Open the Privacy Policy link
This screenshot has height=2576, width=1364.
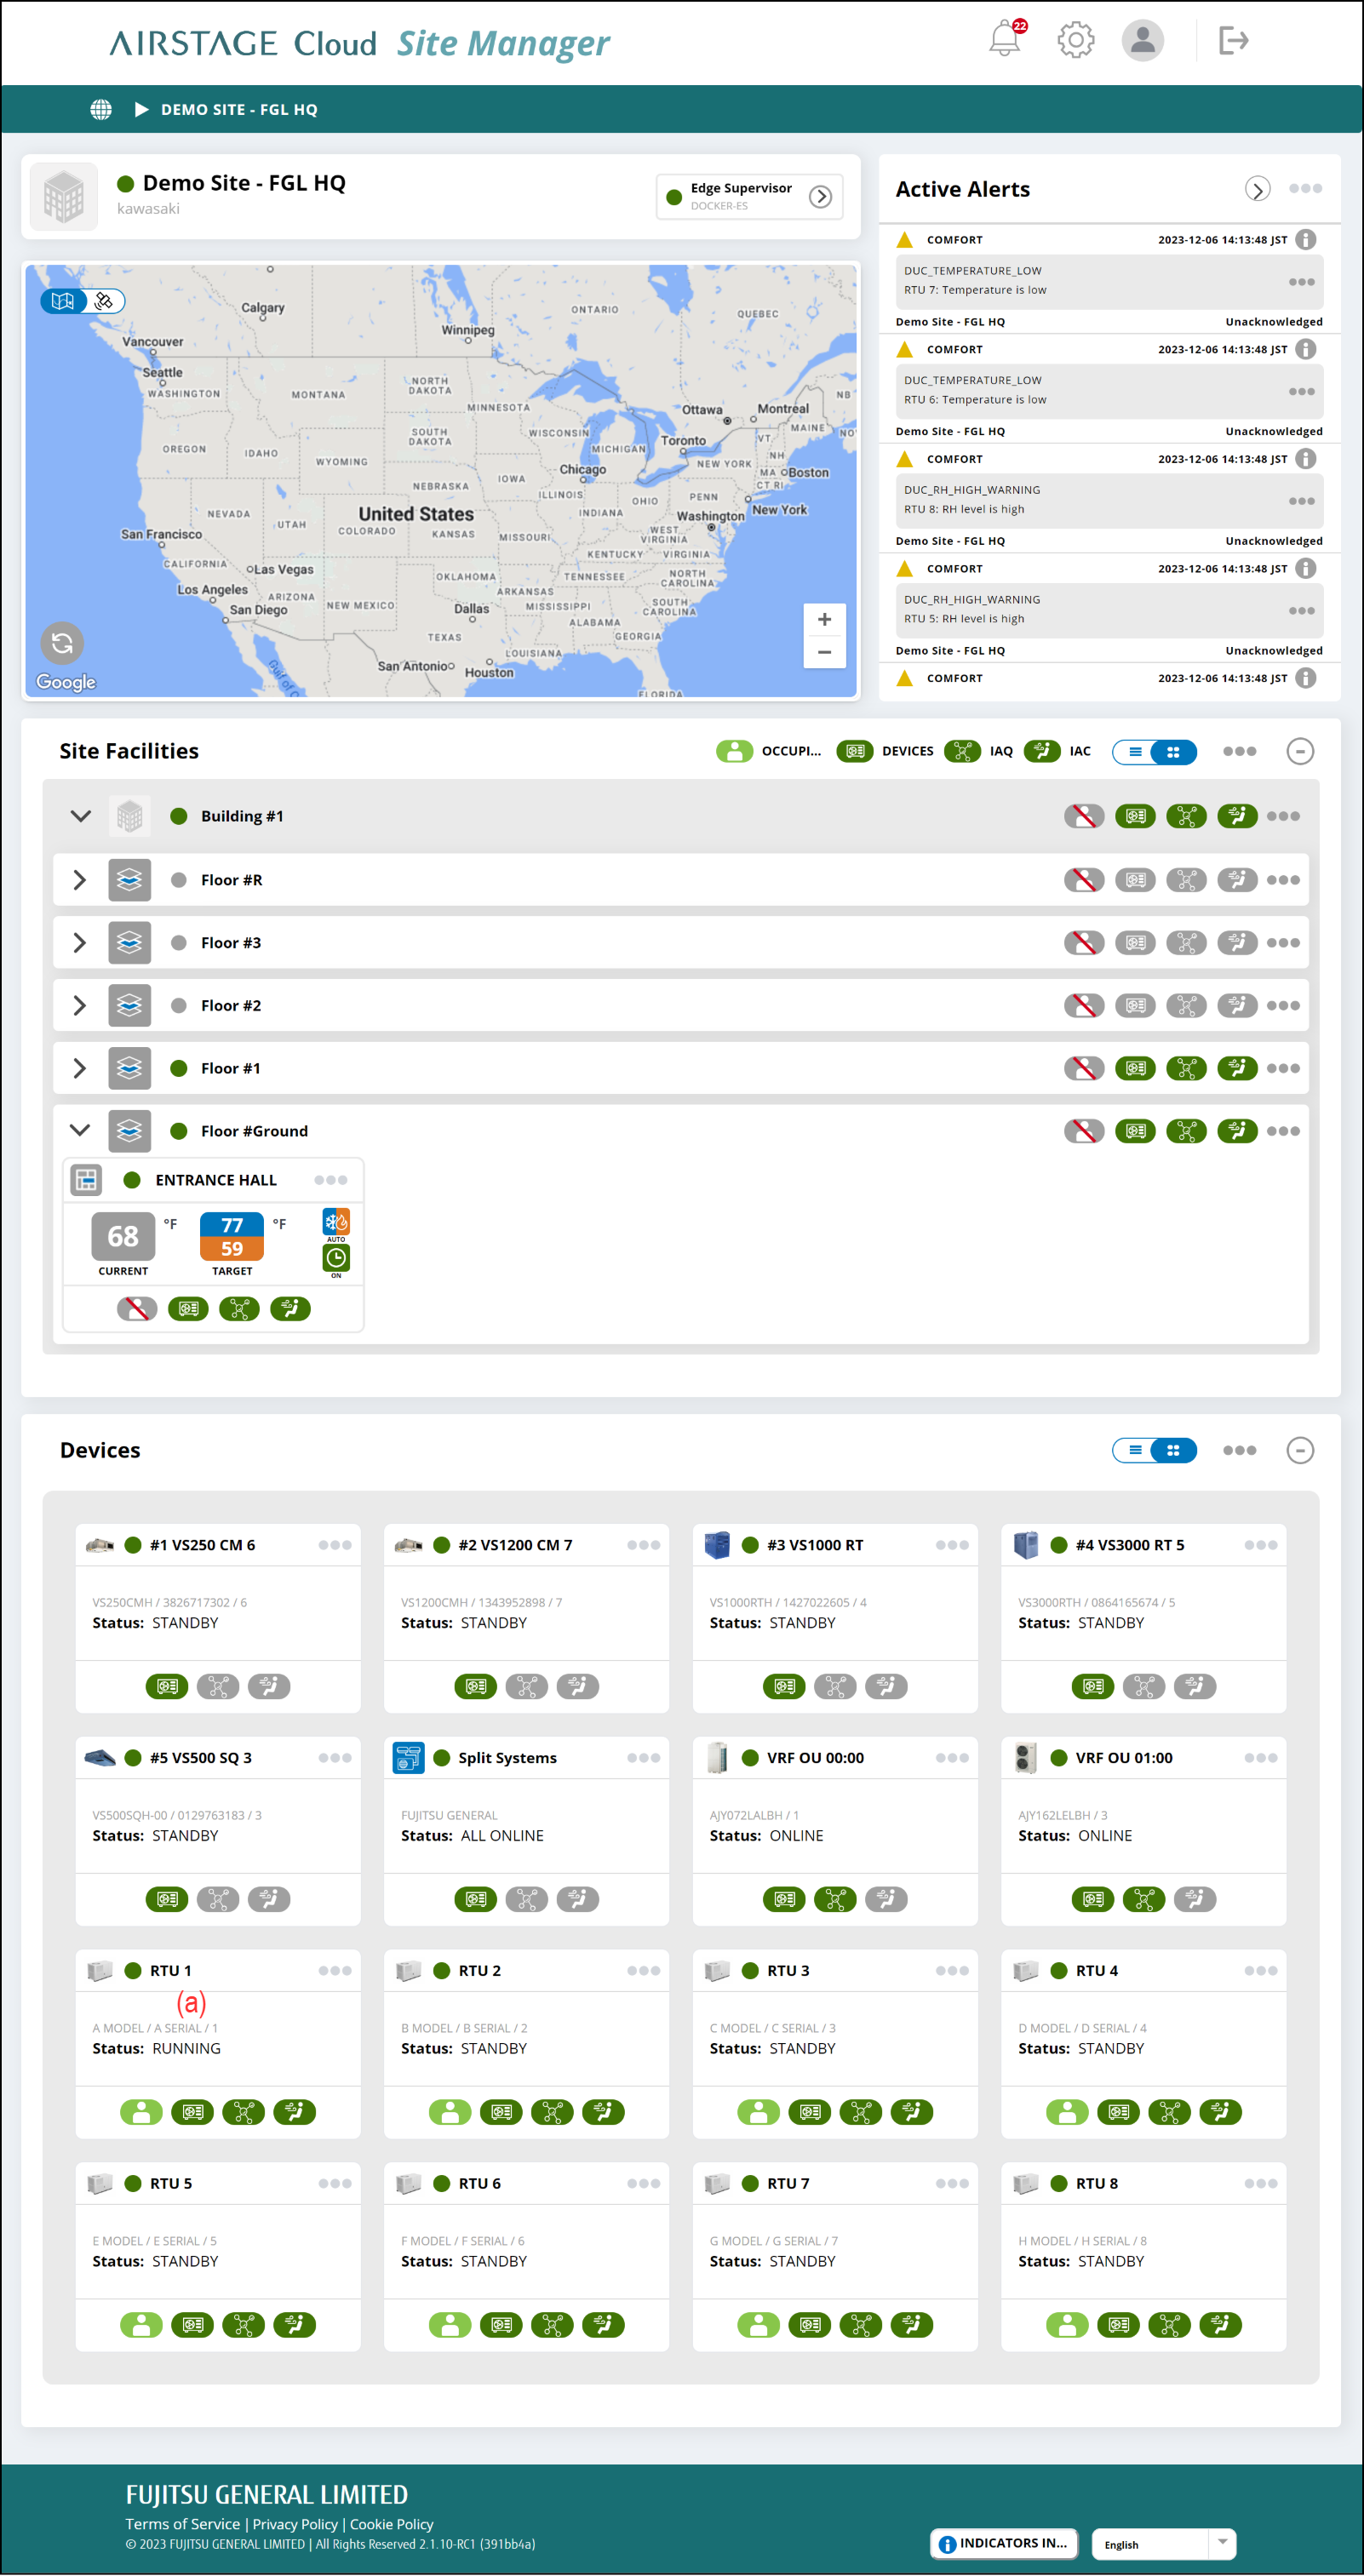[x=295, y=2524]
